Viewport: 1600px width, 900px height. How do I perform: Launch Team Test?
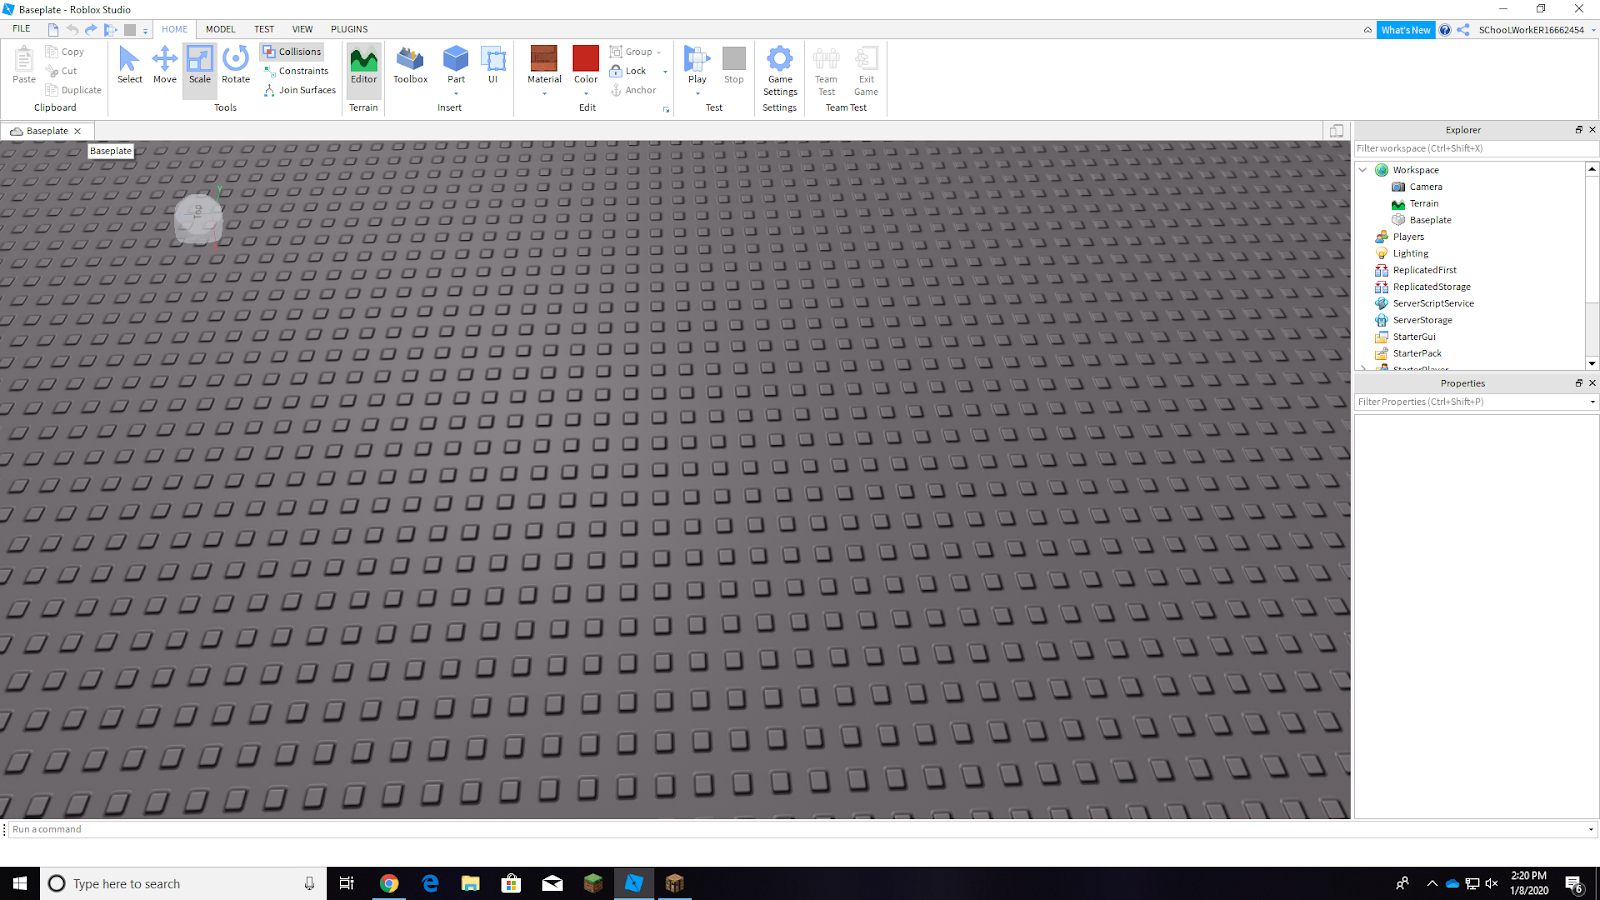point(826,70)
